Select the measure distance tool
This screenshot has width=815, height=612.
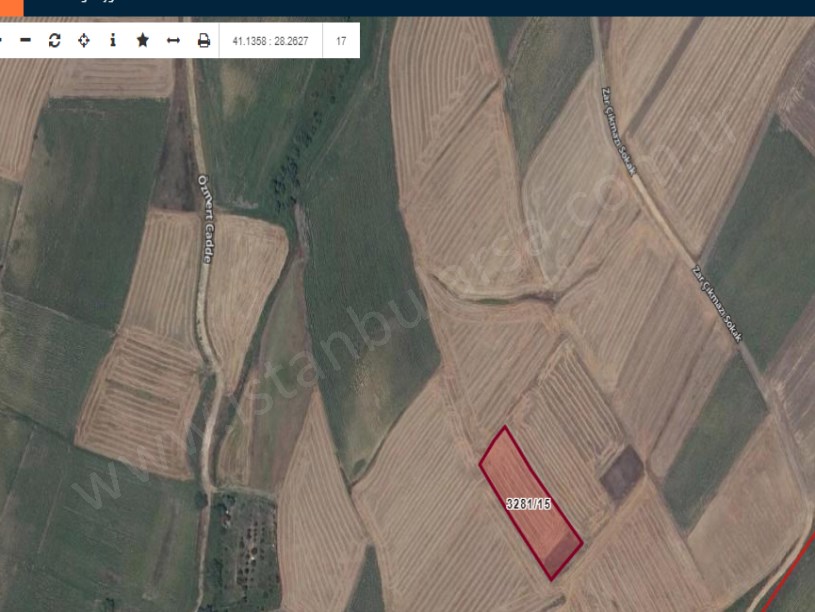(172, 42)
